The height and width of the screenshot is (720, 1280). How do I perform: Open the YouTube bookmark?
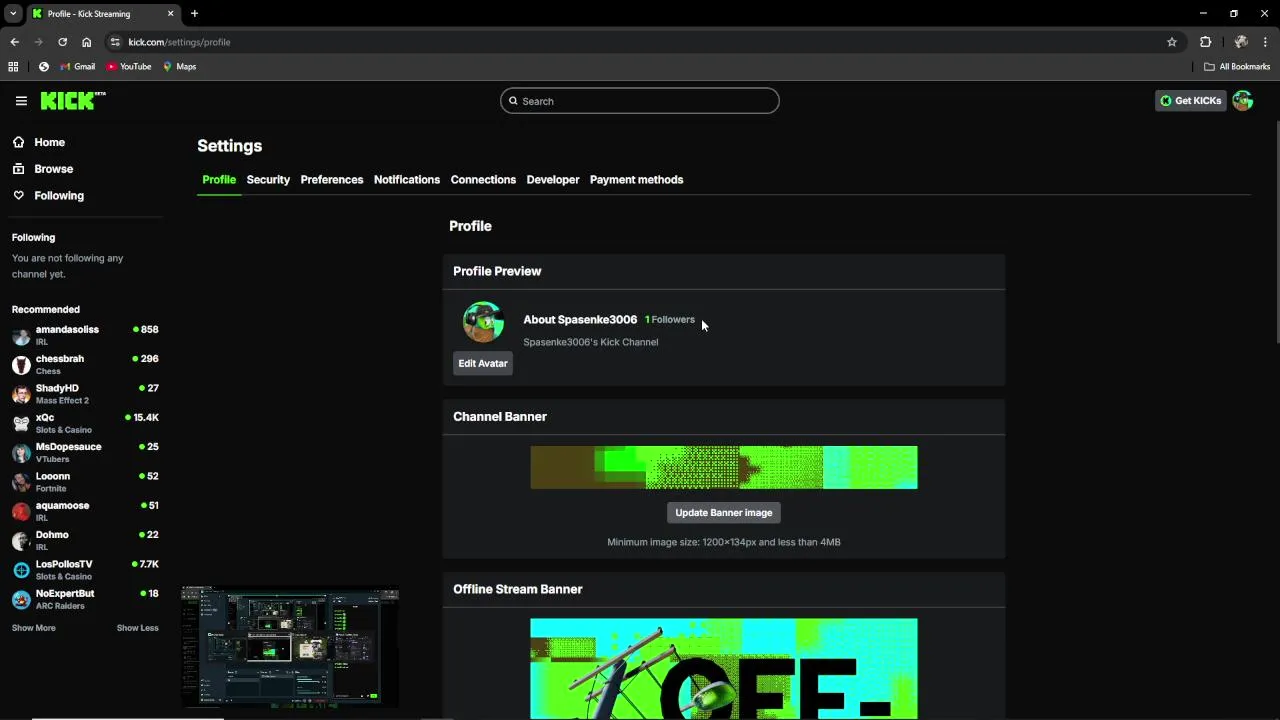[x=129, y=67]
